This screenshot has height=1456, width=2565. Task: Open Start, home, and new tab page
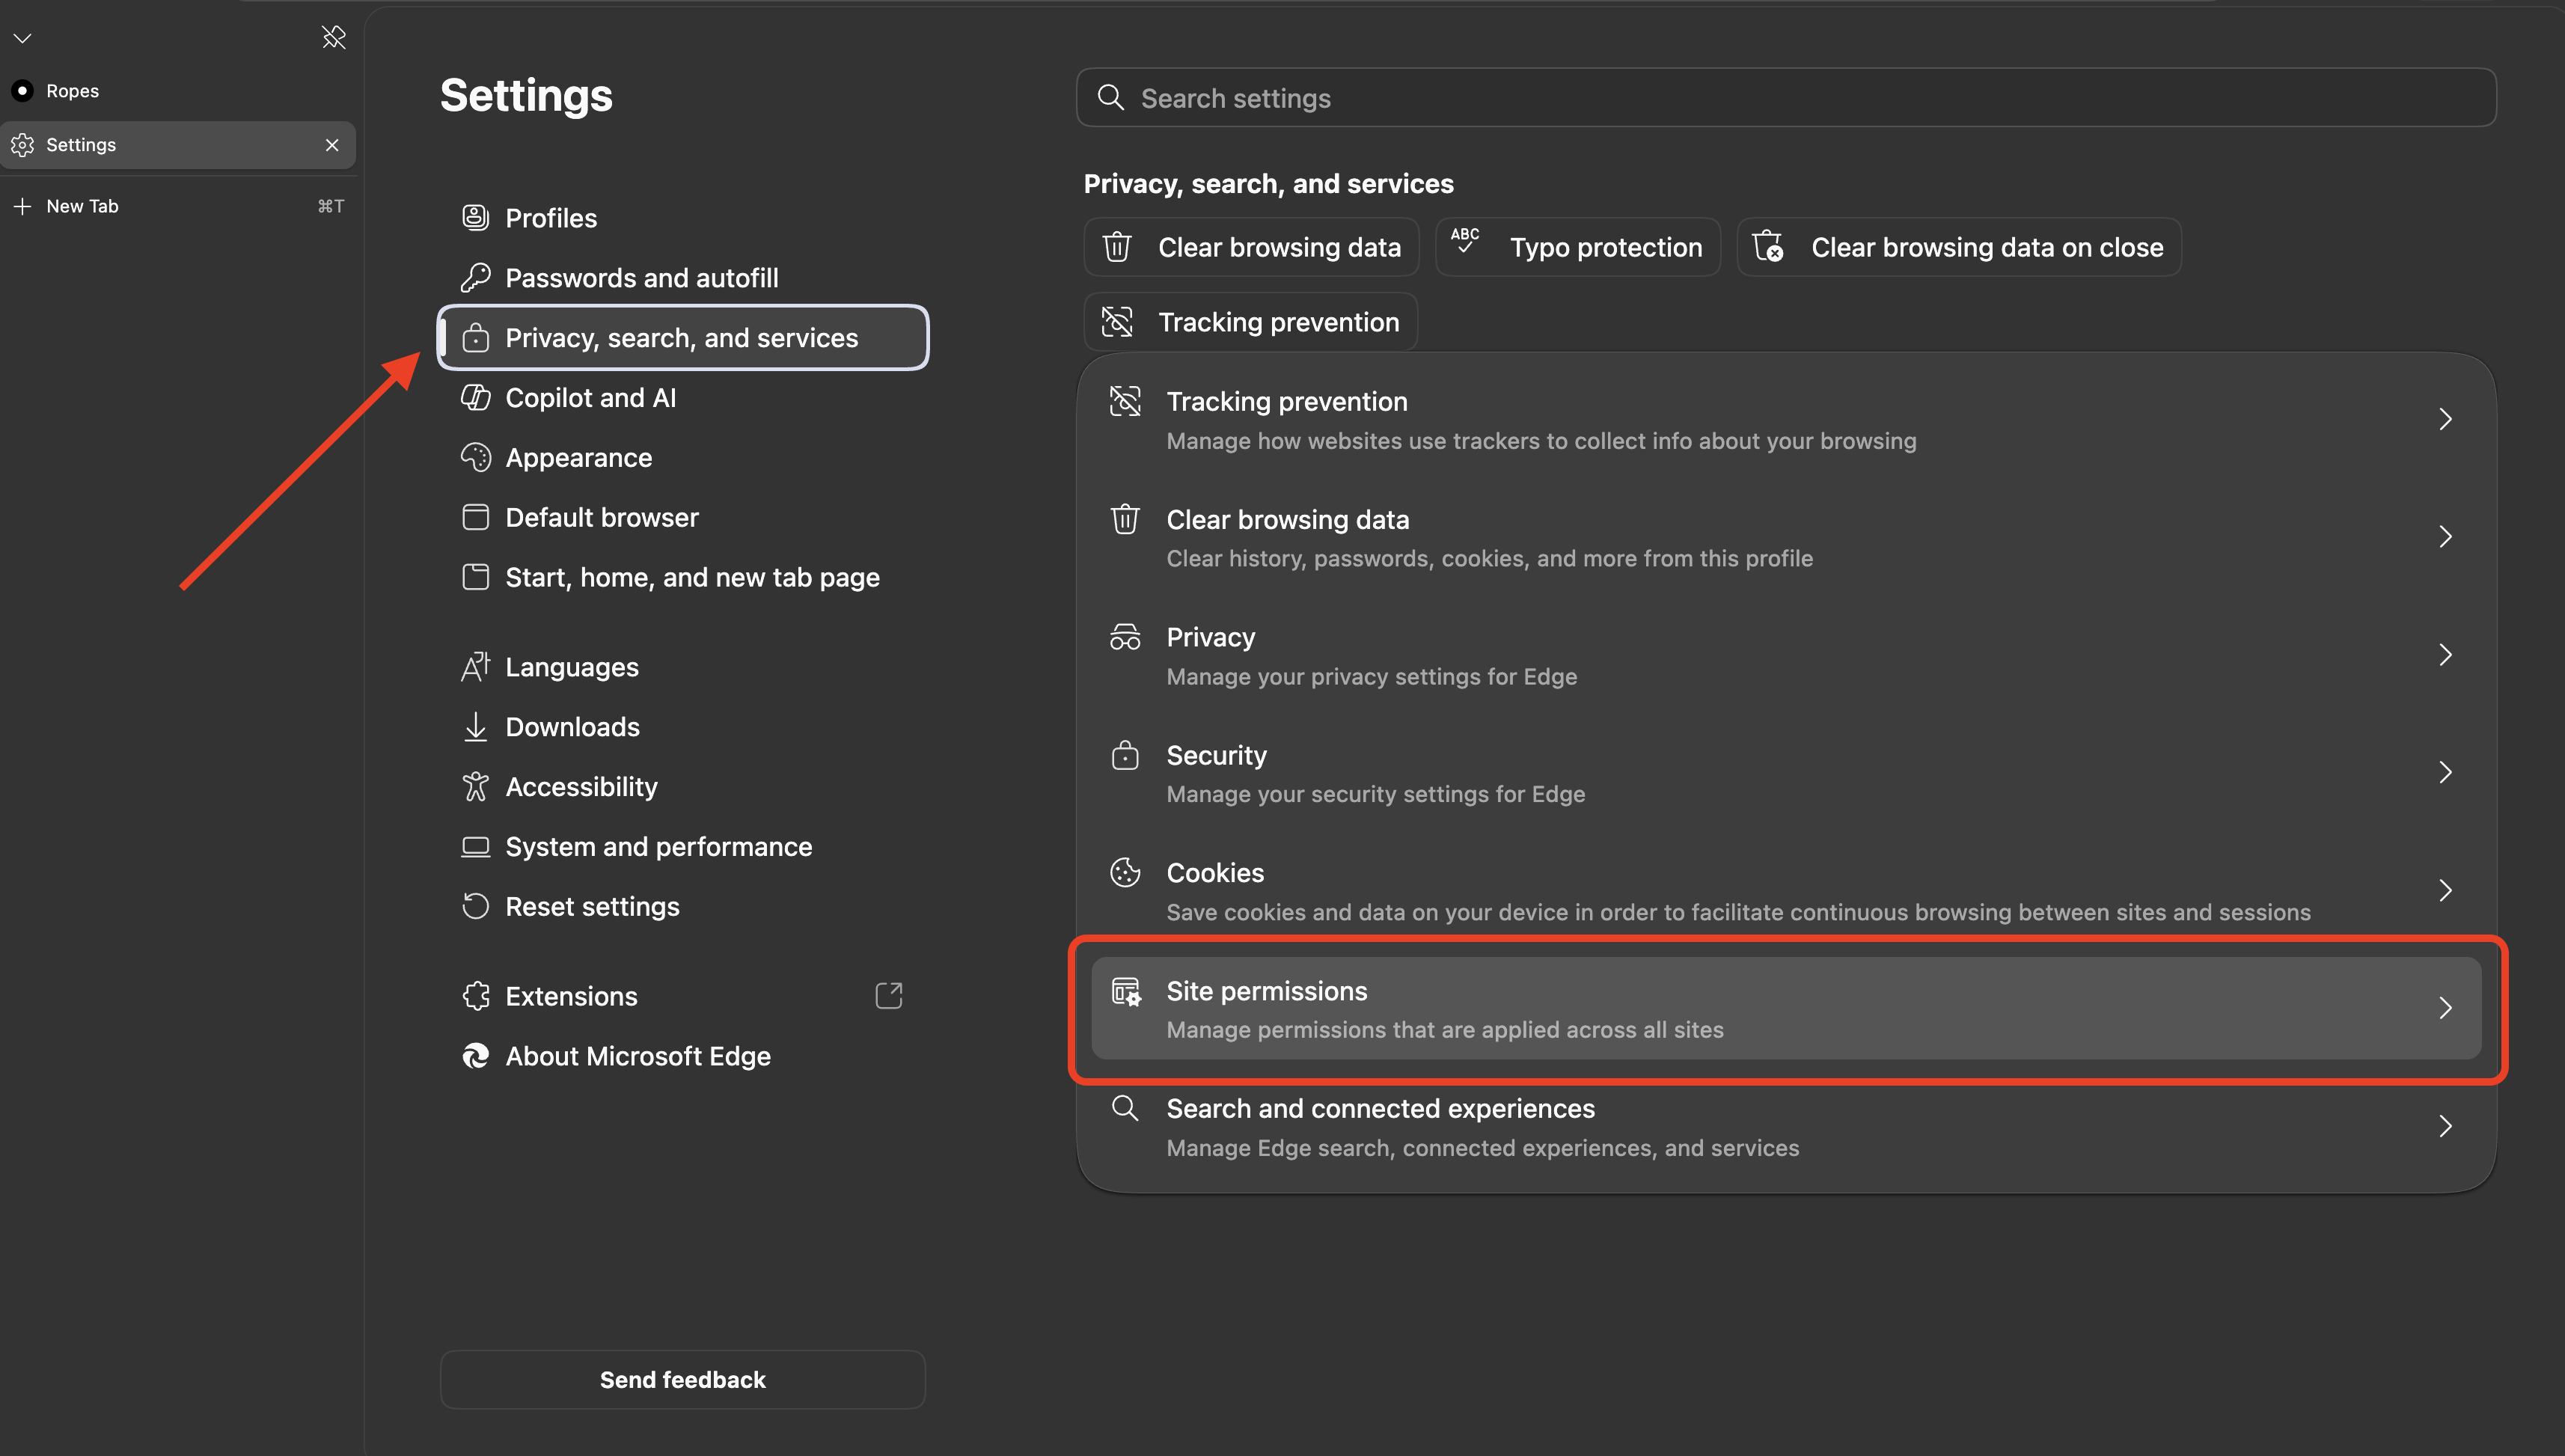click(683, 577)
